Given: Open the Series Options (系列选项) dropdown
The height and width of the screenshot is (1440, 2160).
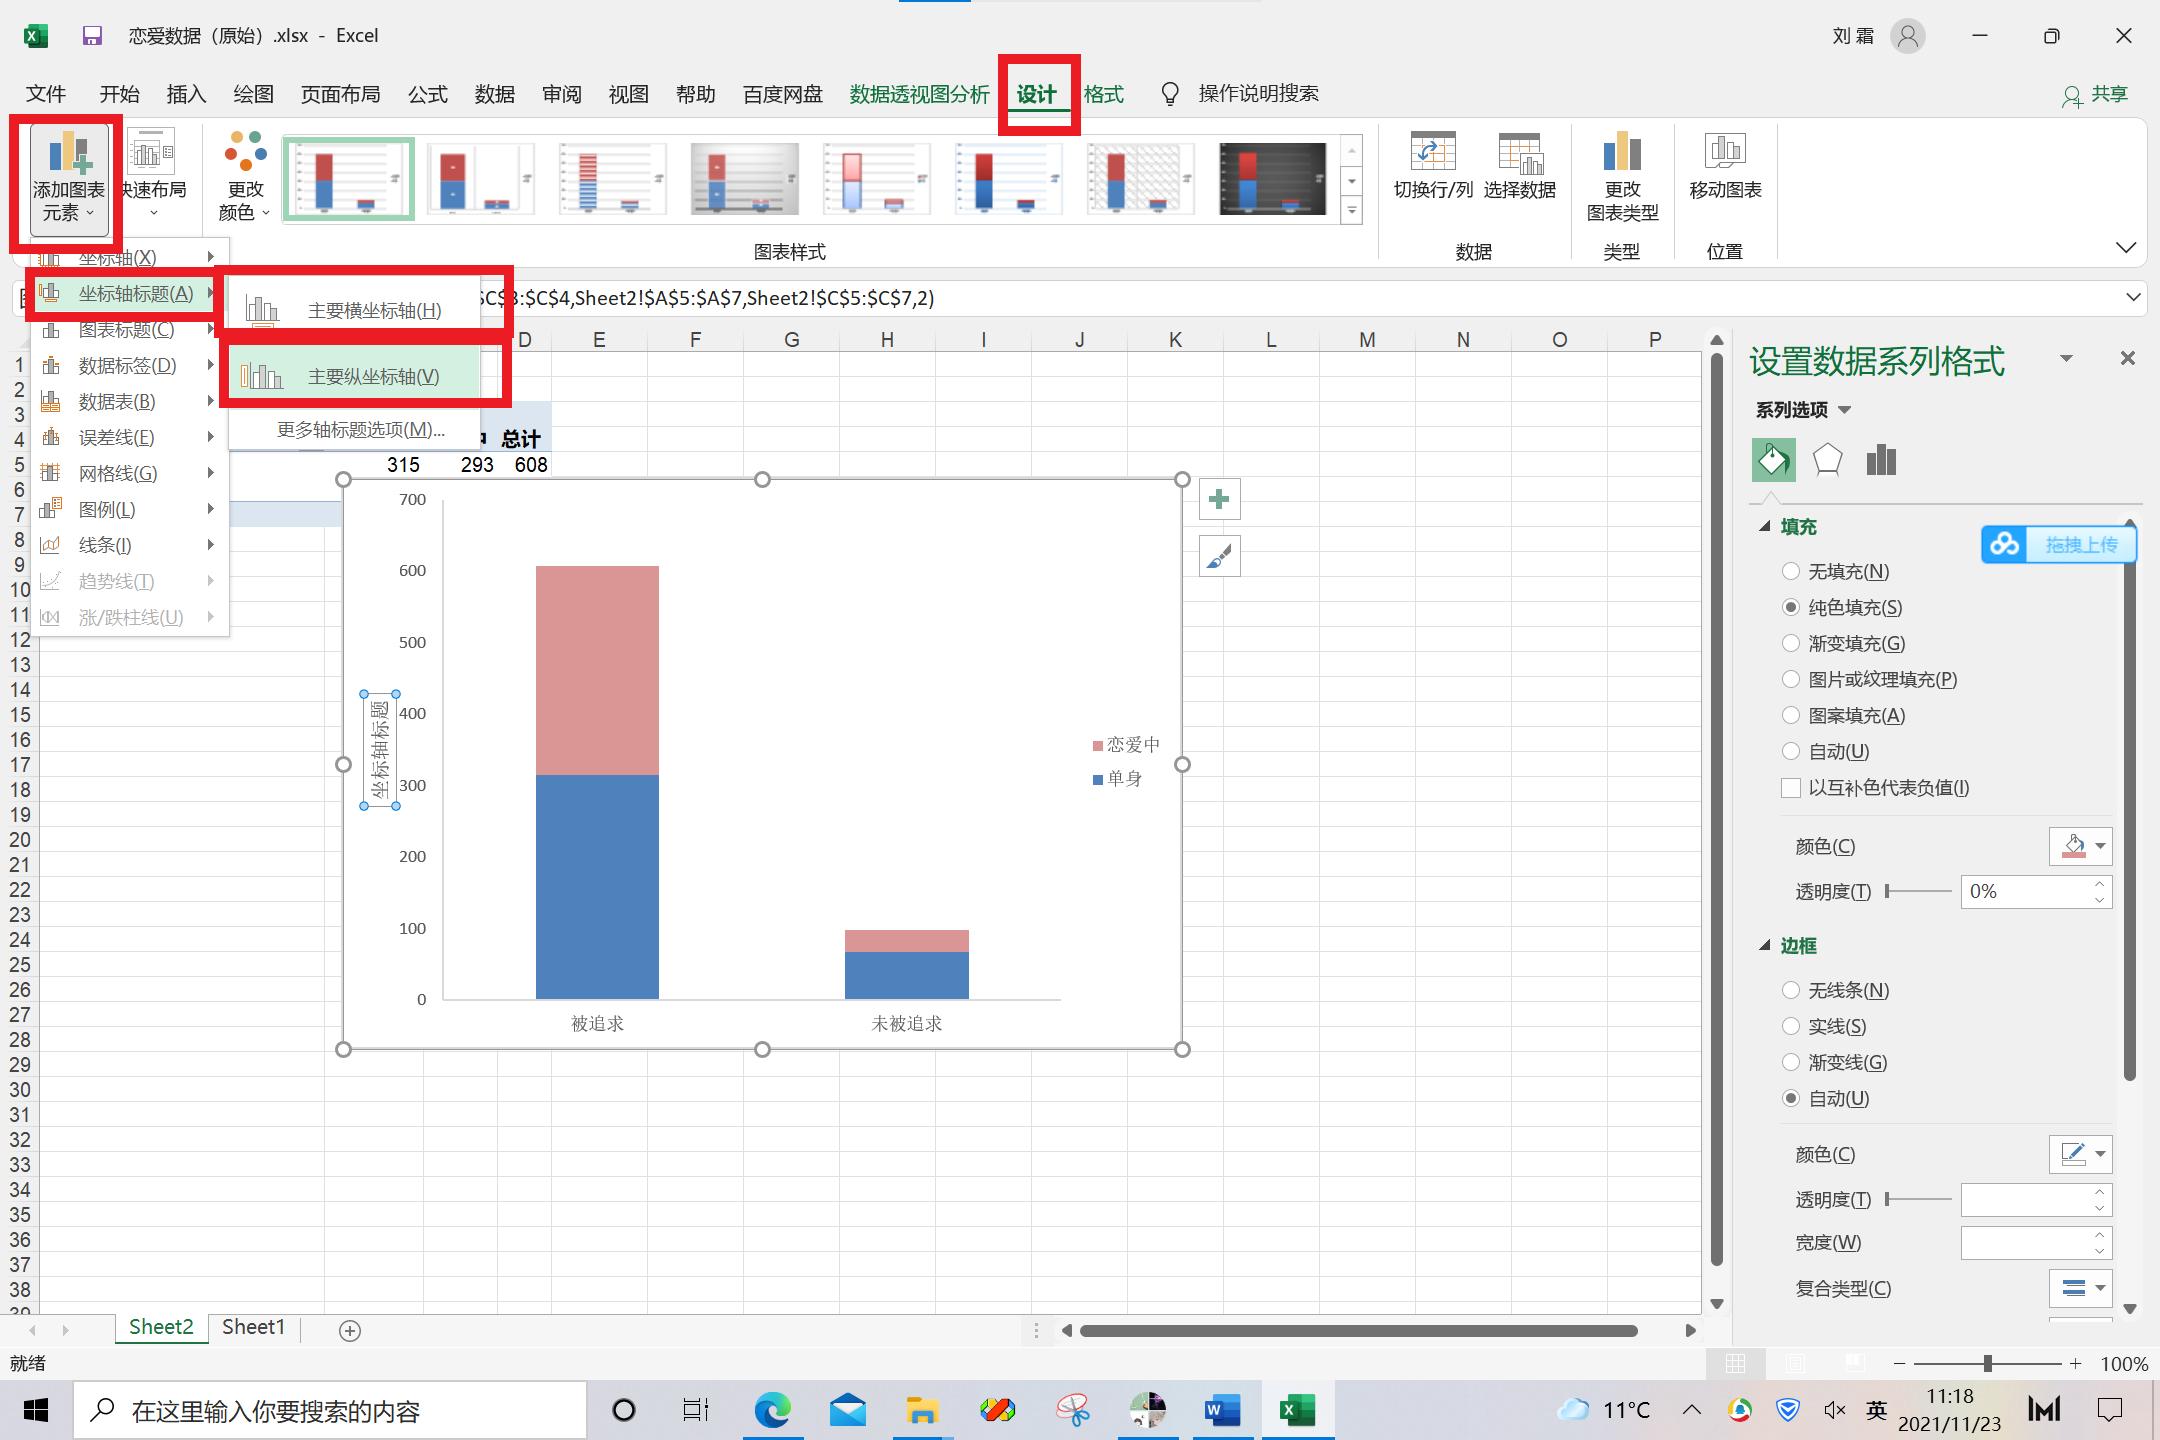Looking at the screenshot, I should pos(1804,410).
